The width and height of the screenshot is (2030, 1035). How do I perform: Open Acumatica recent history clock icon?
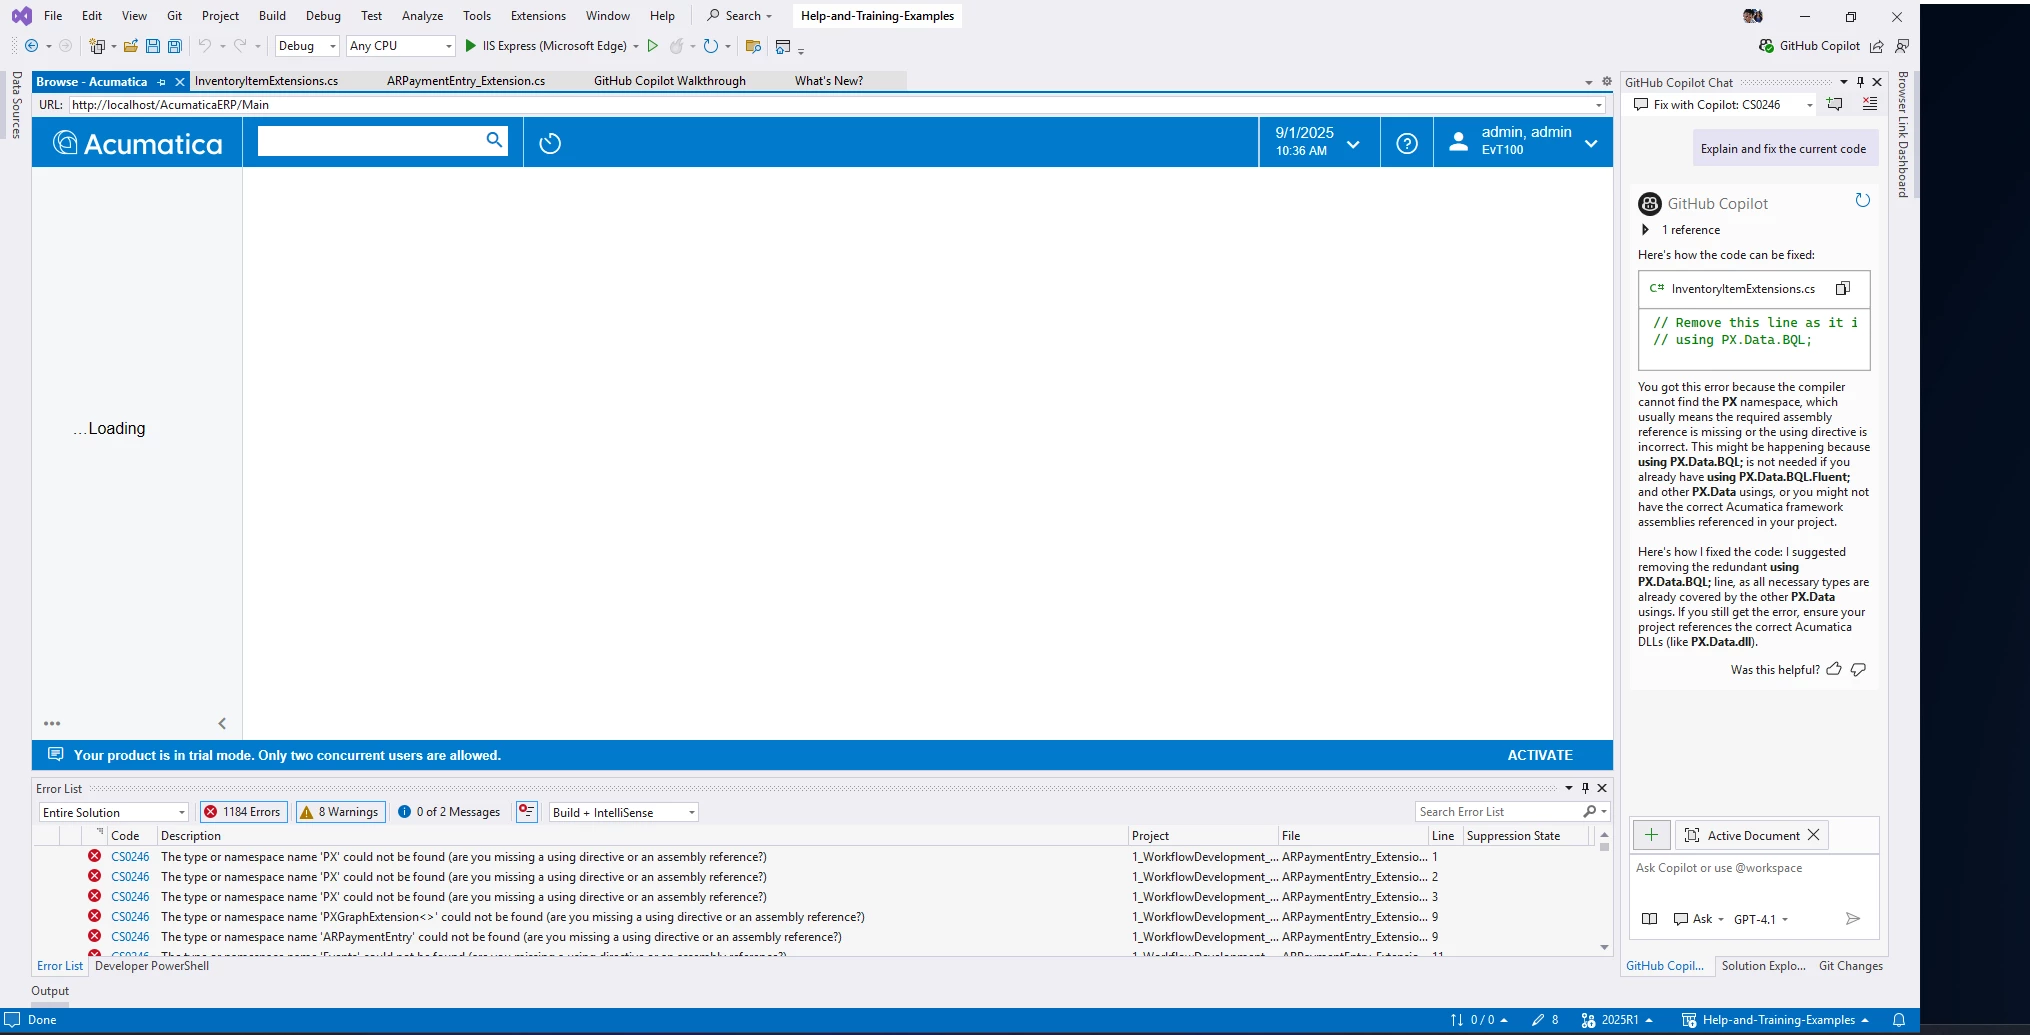tap(550, 144)
